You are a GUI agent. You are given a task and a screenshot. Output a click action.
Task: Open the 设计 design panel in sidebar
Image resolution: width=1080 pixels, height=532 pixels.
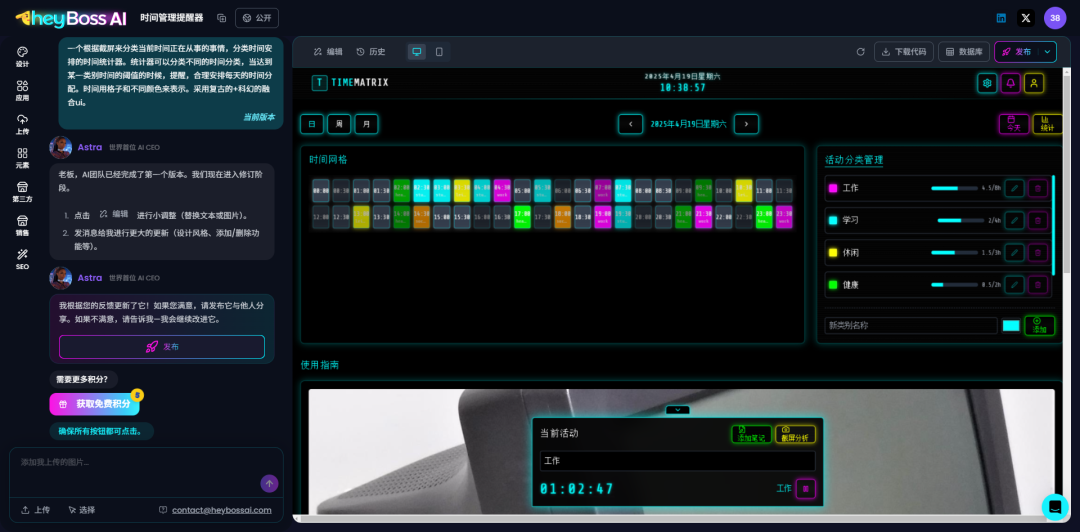pos(22,57)
